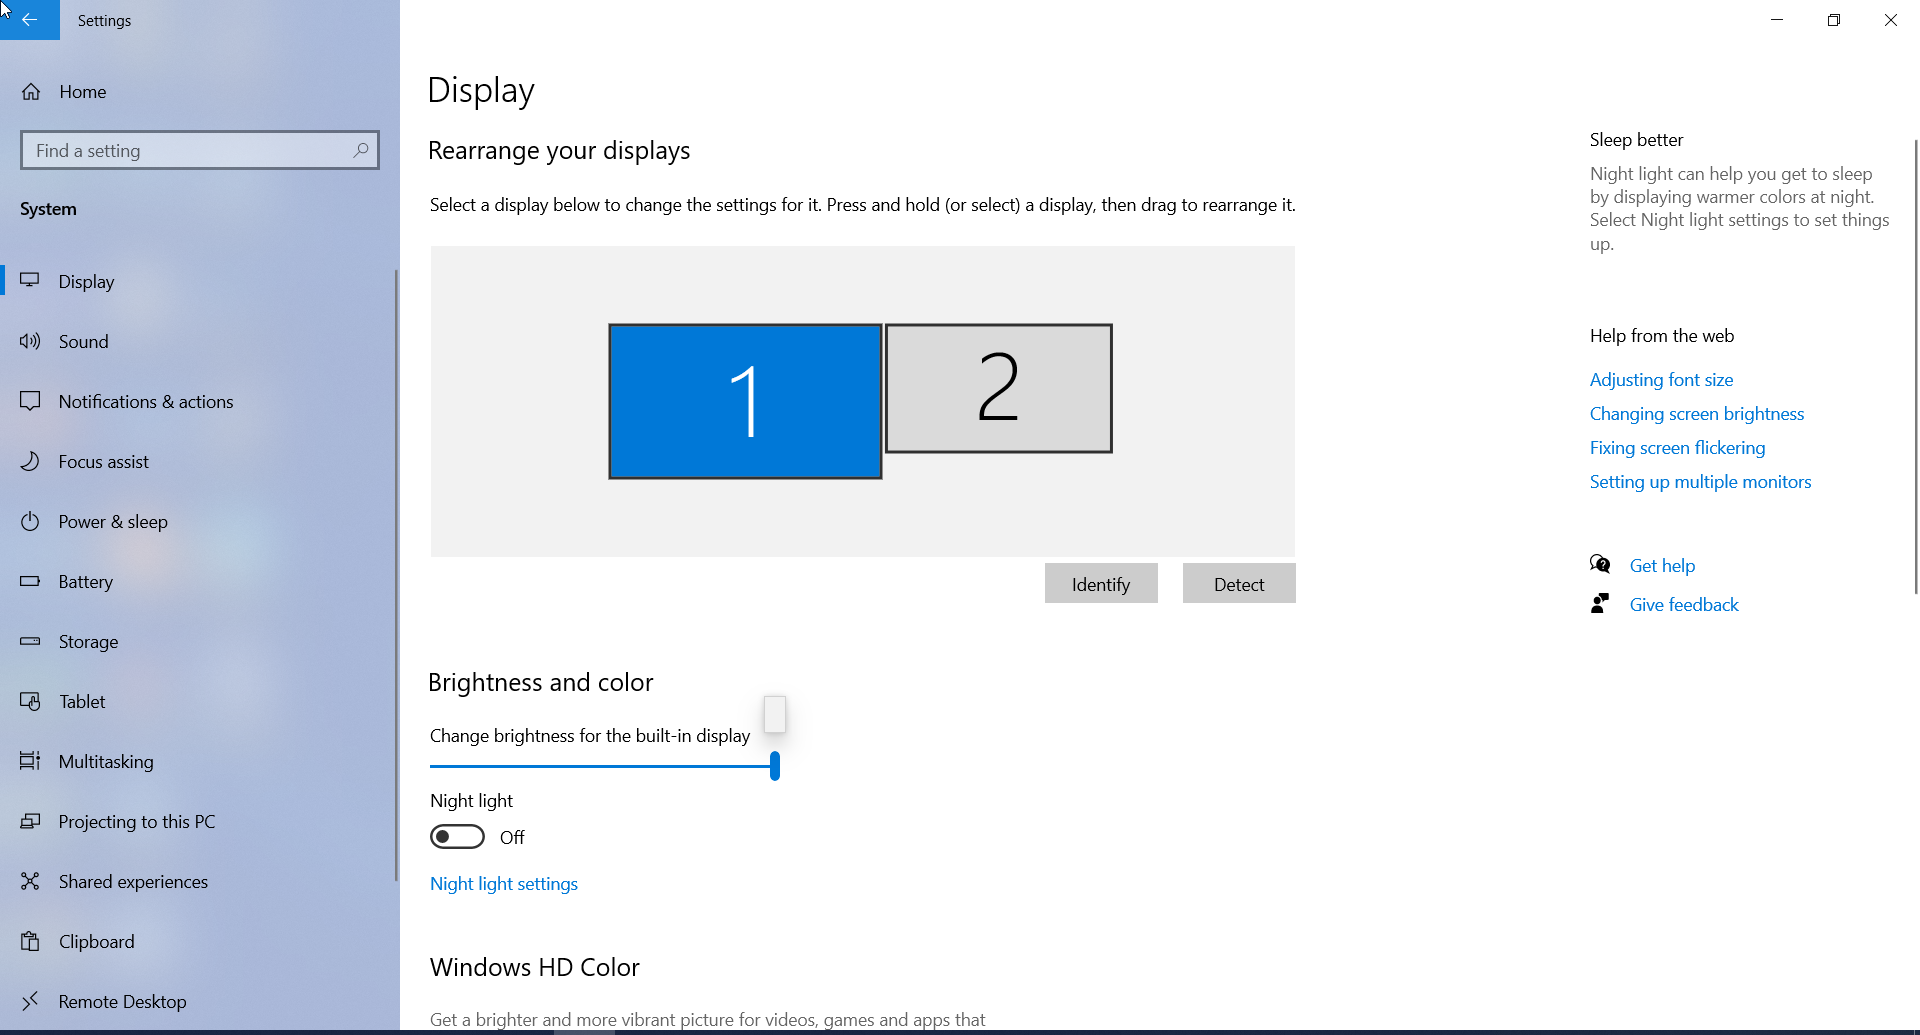Click the Remote Desktop icon
1920x1035 pixels.
(x=30, y=1001)
